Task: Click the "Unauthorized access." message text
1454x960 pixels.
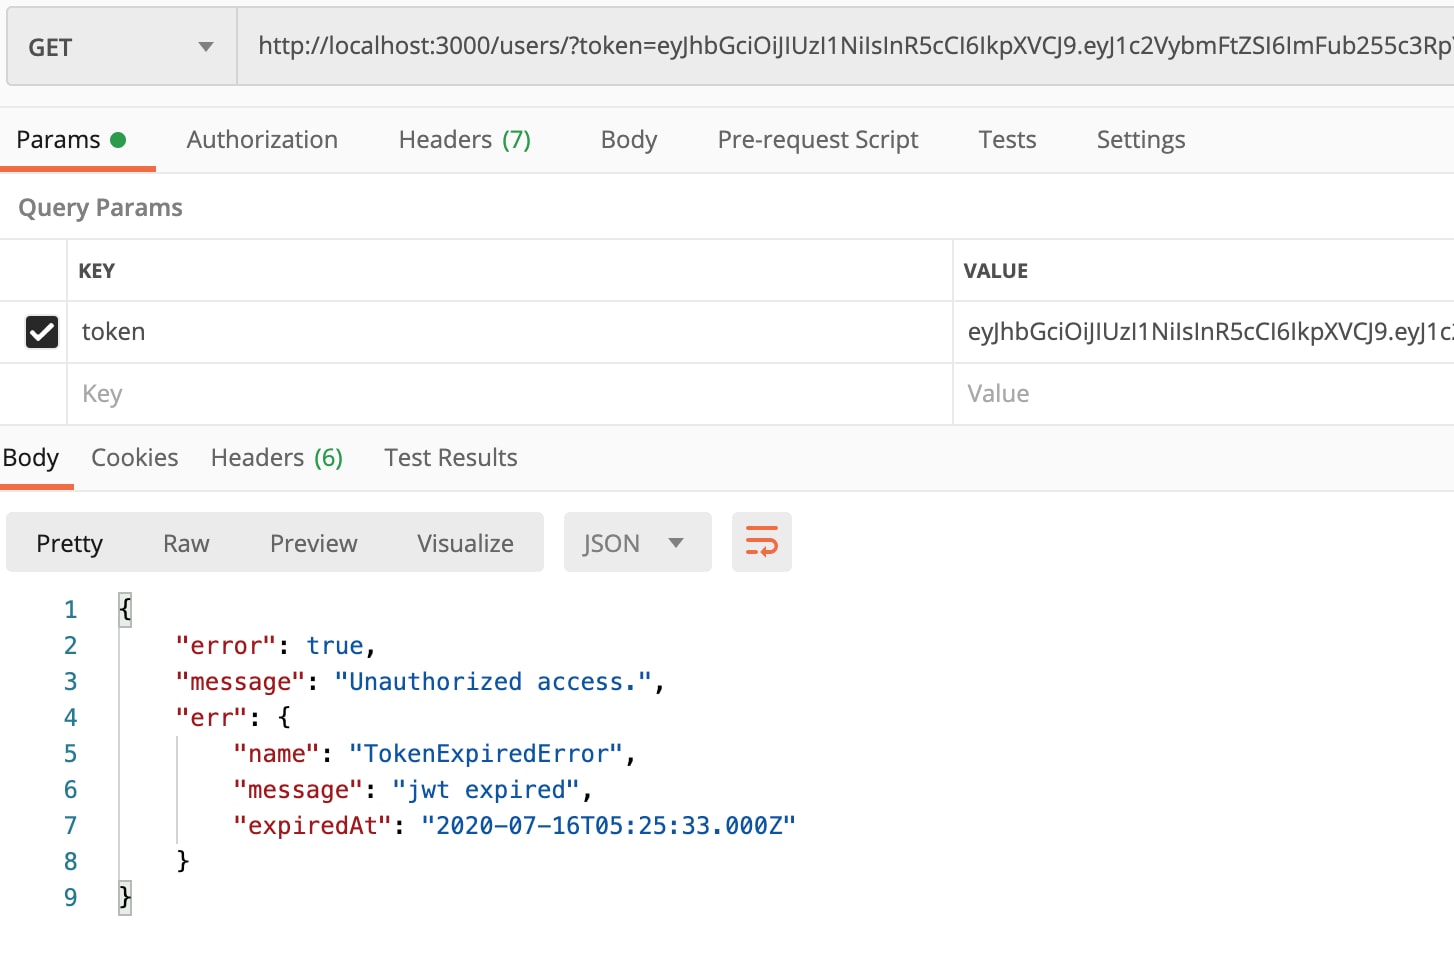Action: click(494, 682)
